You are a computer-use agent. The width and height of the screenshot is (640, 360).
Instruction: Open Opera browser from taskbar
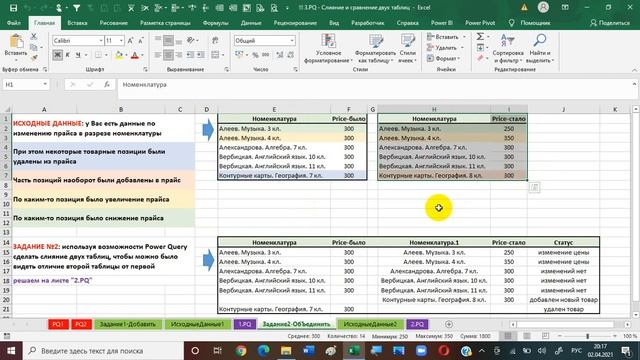pos(444,351)
